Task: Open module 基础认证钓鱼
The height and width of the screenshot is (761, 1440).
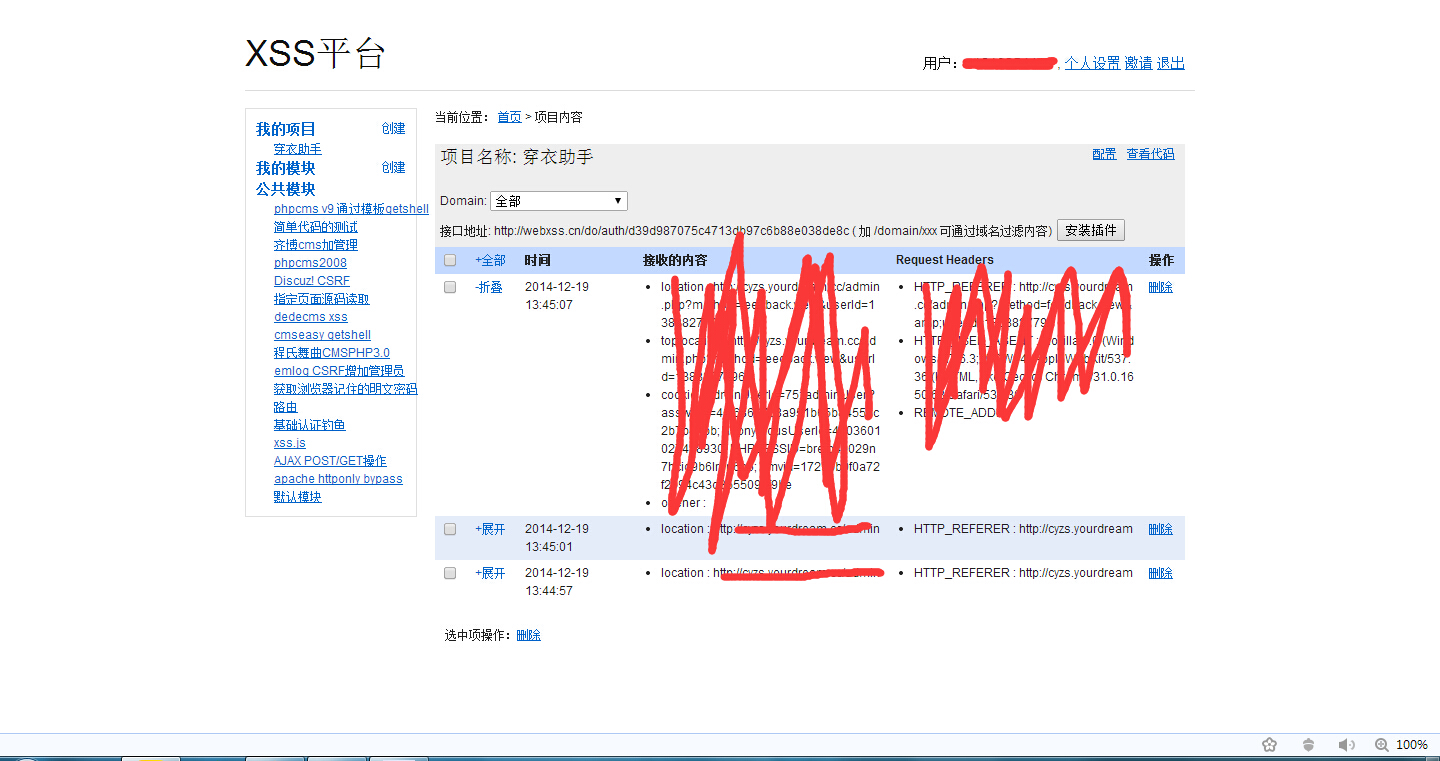Action: [x=310, y=425]
